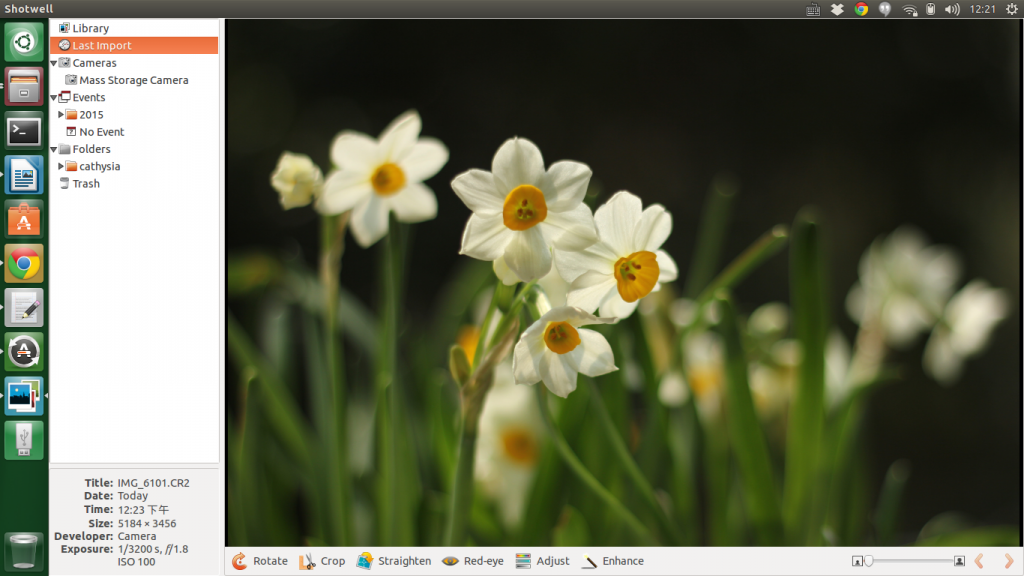Click the zoom-out small image icon
This screenshot has width=1024, height=576.
(857, 561)
